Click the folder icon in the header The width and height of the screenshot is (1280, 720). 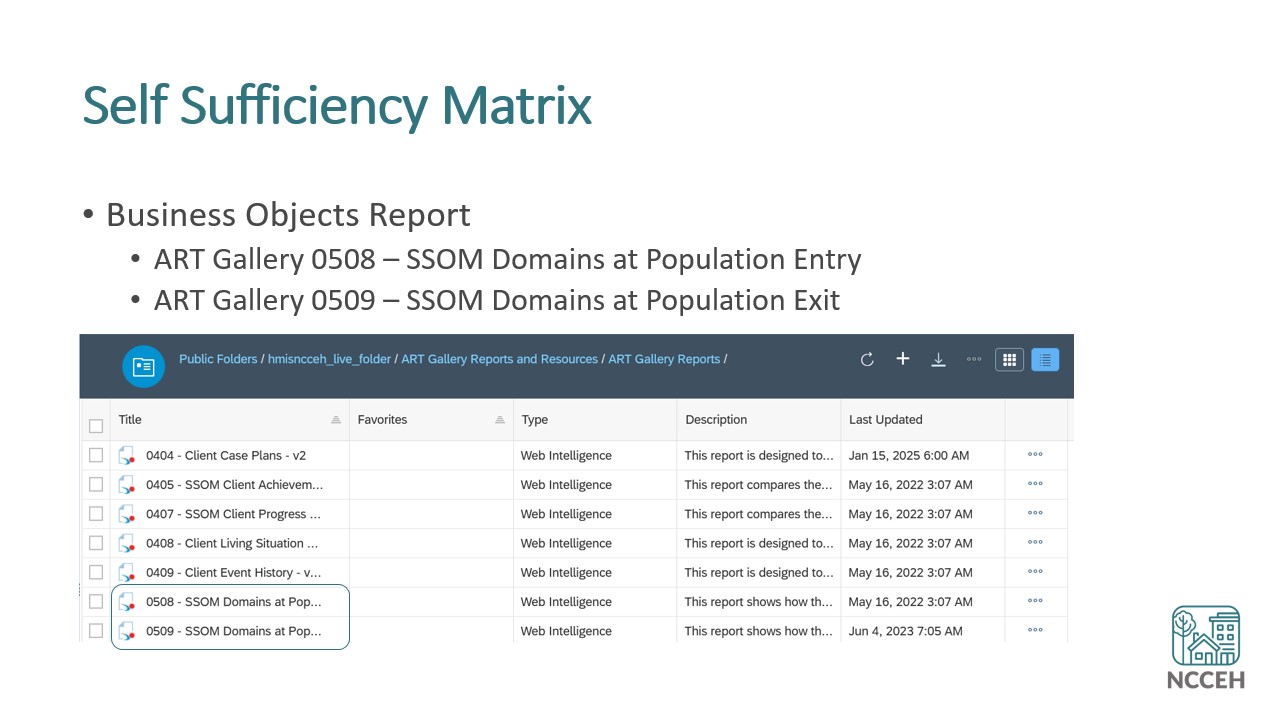[143, 366]
